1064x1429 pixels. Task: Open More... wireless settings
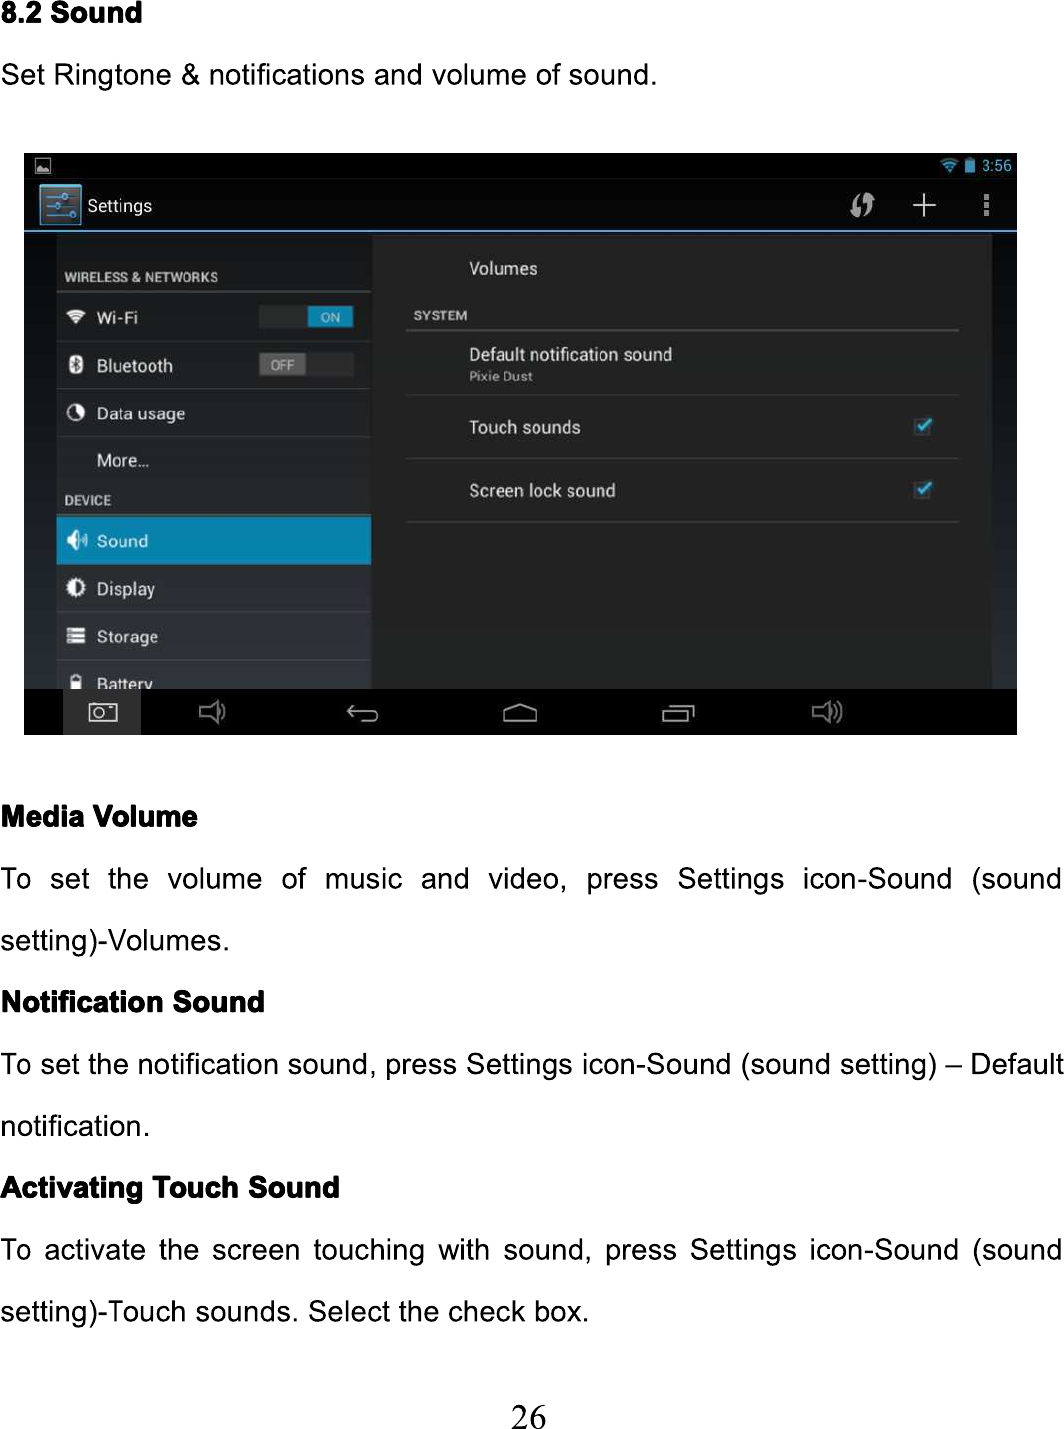214,460
